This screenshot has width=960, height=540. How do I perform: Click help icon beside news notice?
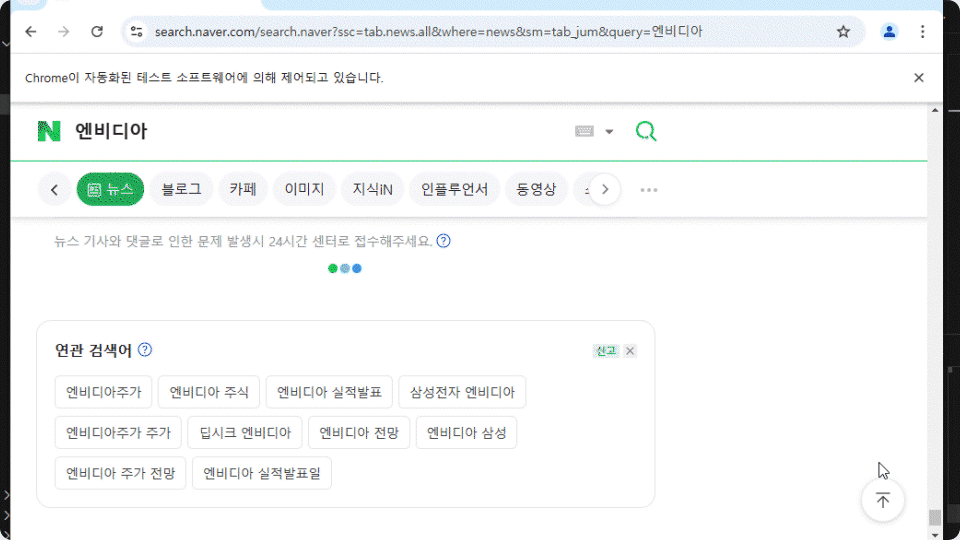(x=443, y=241)
